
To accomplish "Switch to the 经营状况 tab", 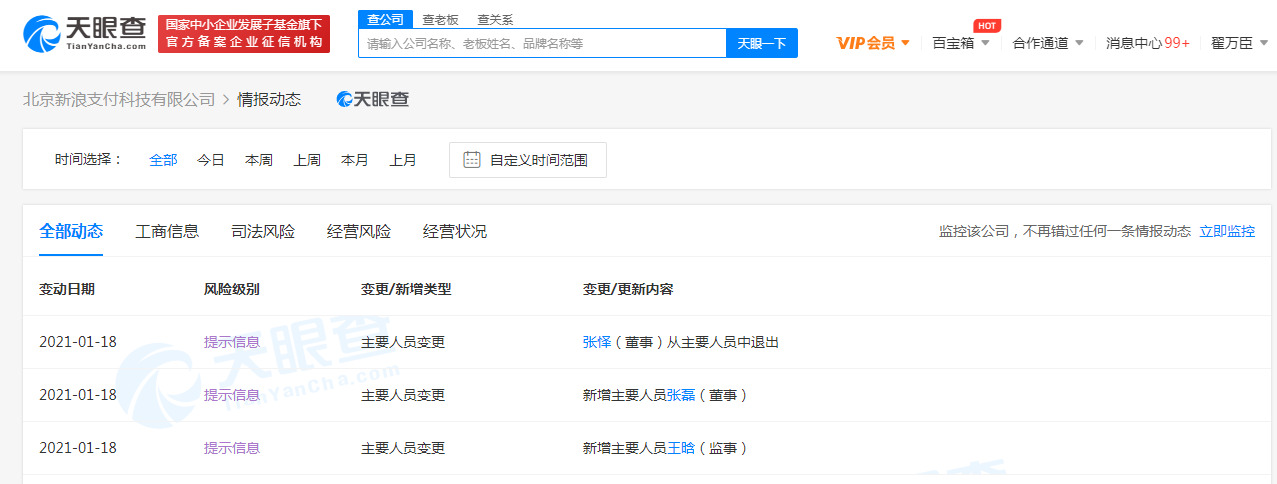I will pos(455,231).
